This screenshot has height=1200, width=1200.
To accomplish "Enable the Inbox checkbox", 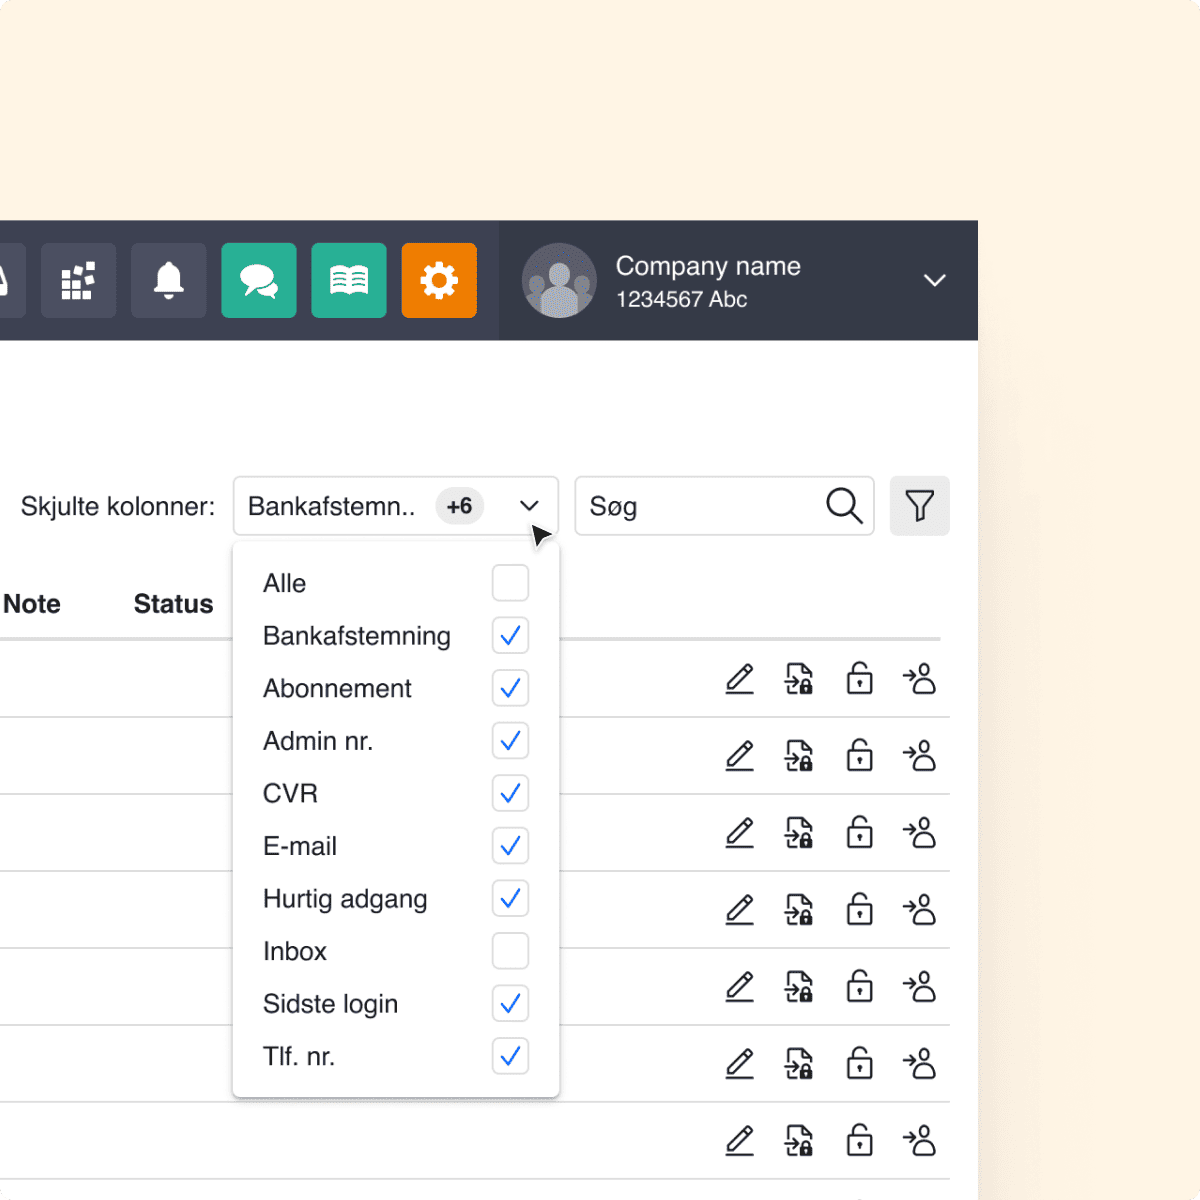I will click(510, 951).
